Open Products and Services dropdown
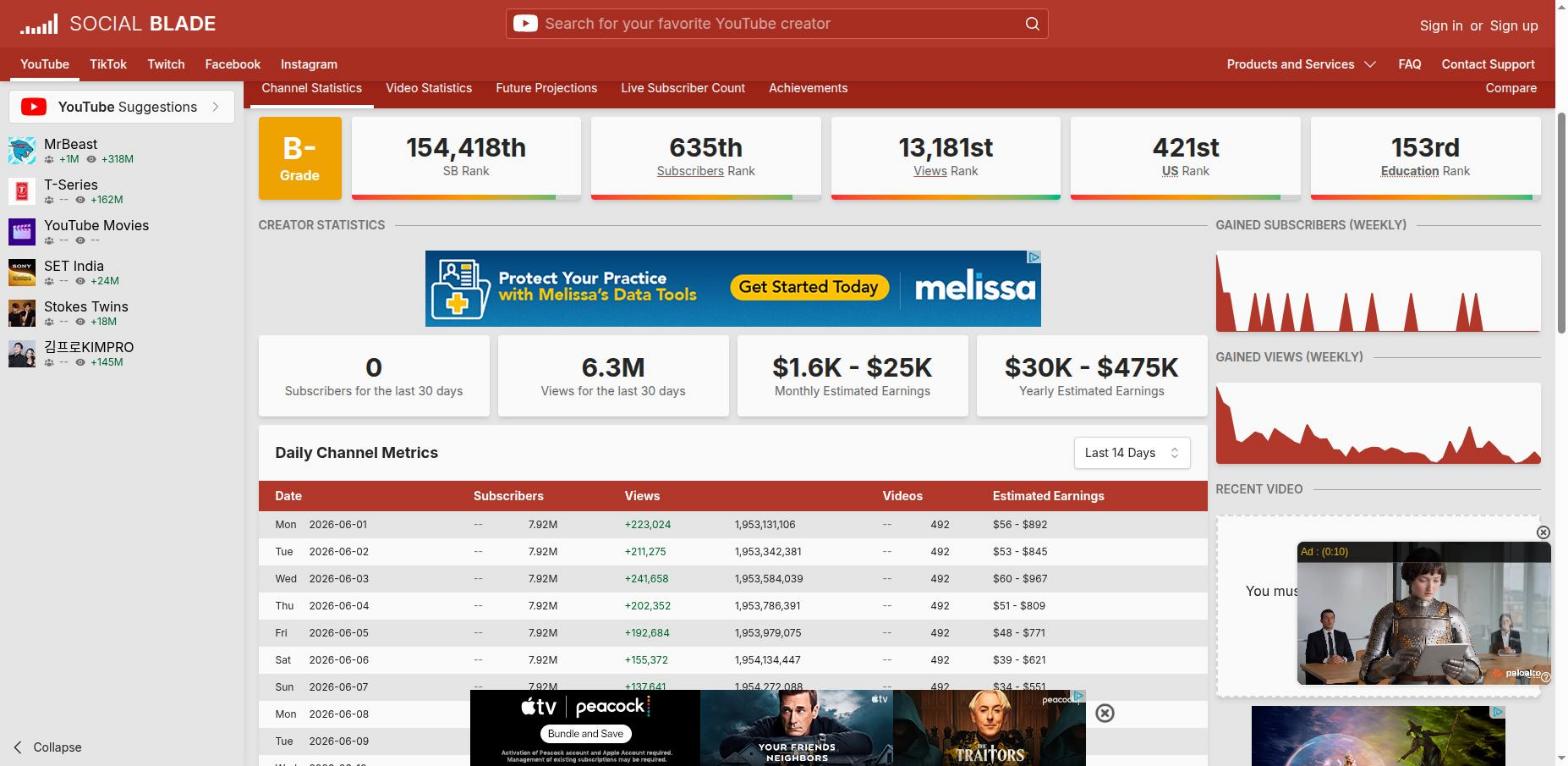This screenshot has width=1568, height=766. 1301,64
